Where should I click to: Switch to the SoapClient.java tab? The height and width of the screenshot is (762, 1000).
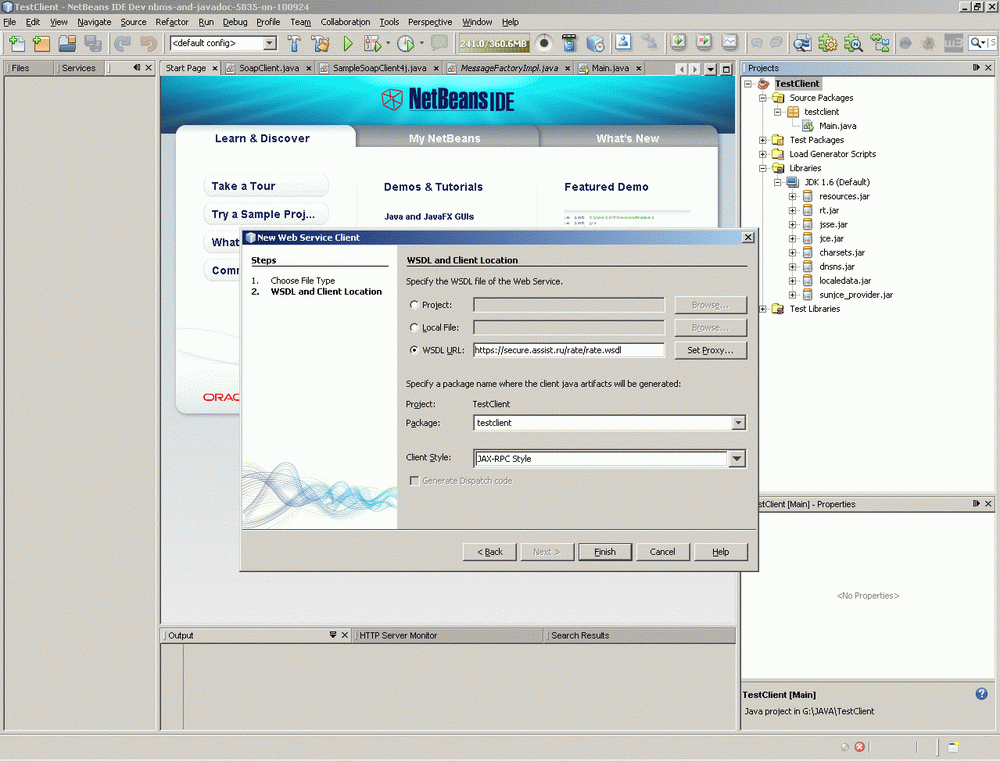pyautogui.click(x=268, y=68)
